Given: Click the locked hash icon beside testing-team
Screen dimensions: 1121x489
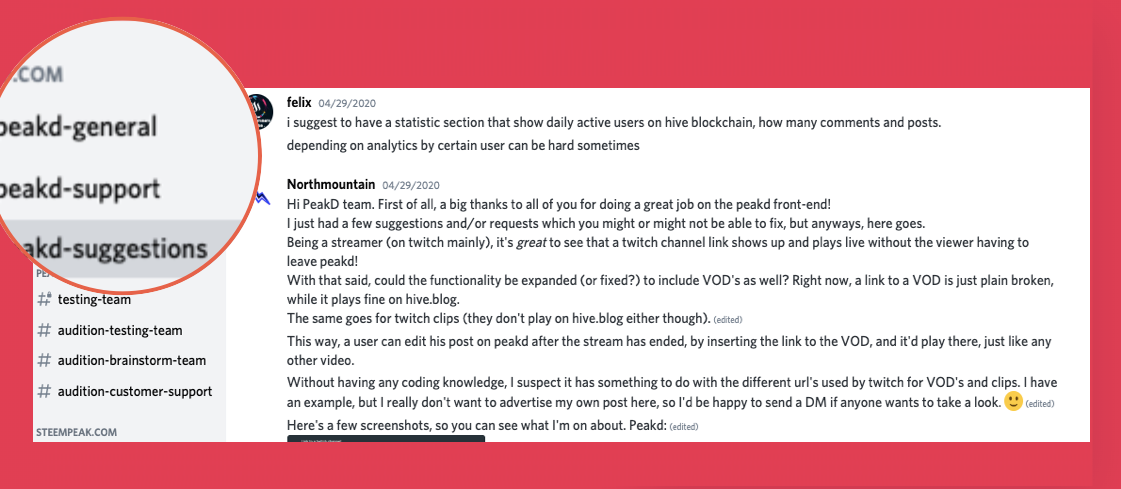Looking at the screenshot, I should 44,300.
